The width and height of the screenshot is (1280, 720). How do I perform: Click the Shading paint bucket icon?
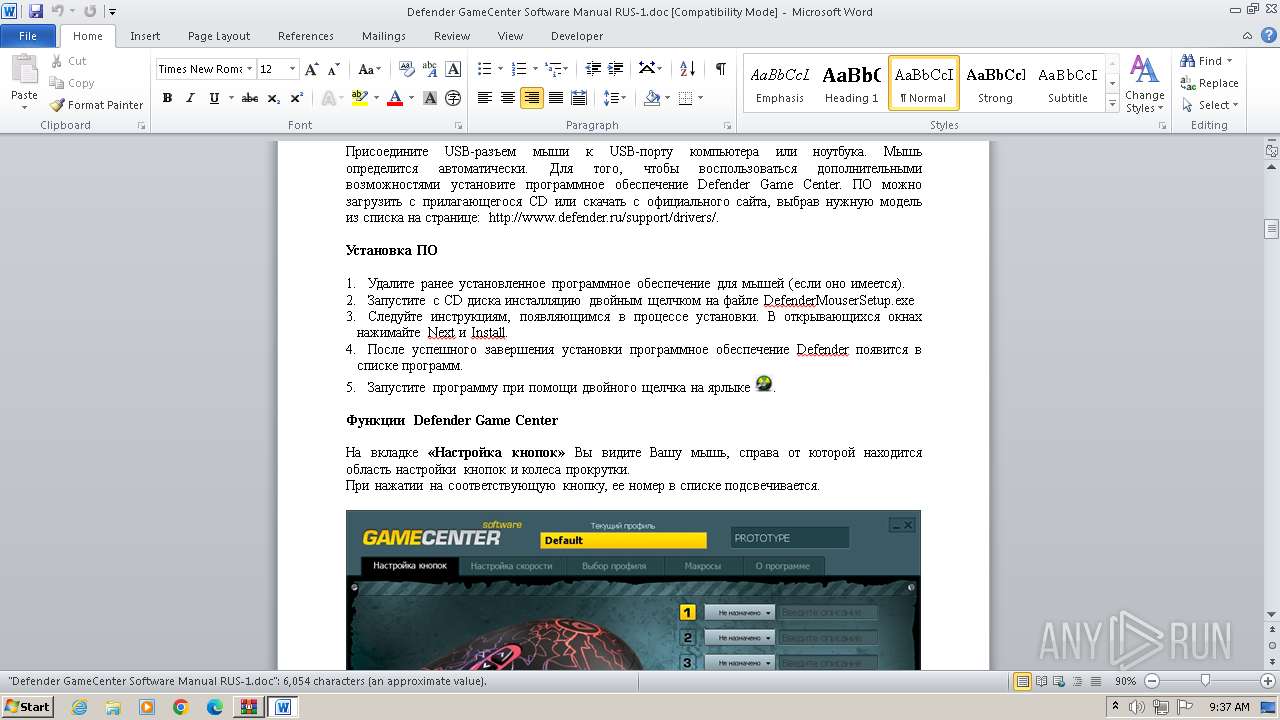[652, 98]
